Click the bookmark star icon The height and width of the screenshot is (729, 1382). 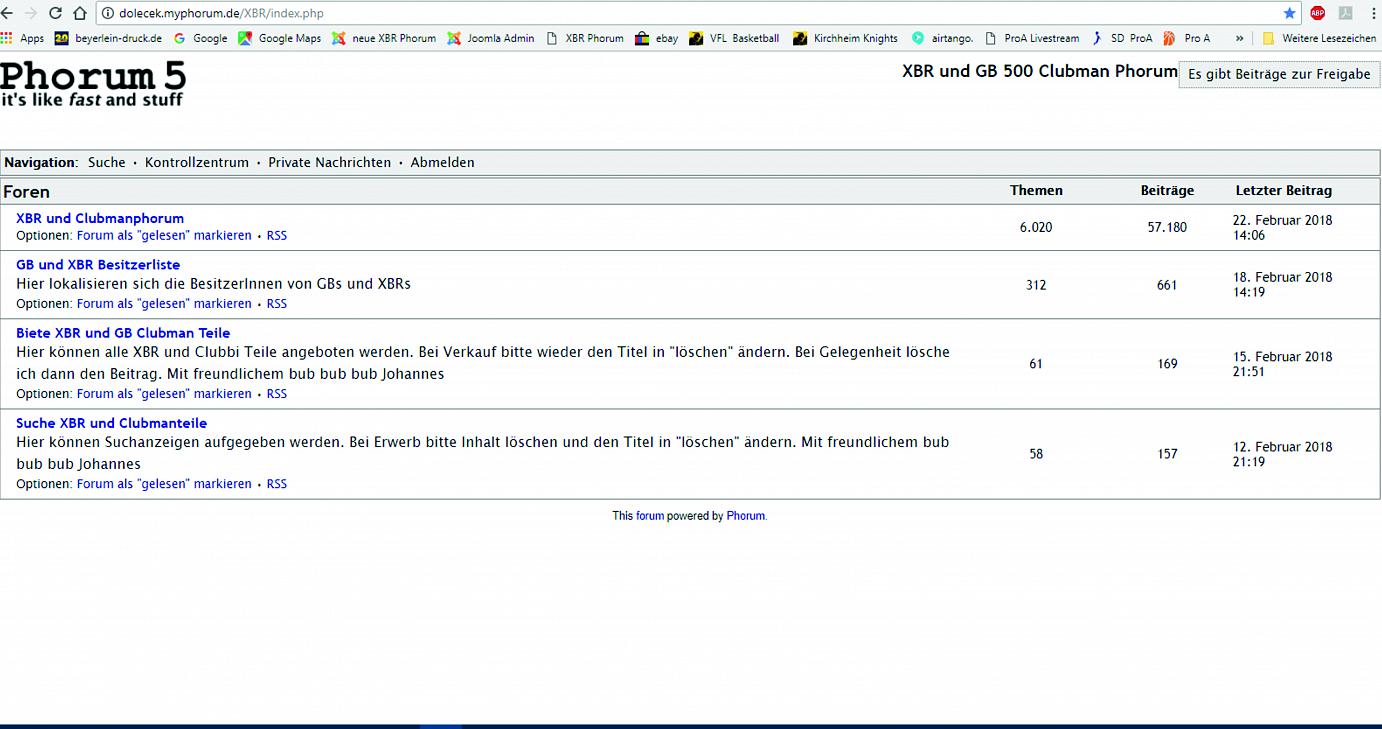tap(1289, 13)
